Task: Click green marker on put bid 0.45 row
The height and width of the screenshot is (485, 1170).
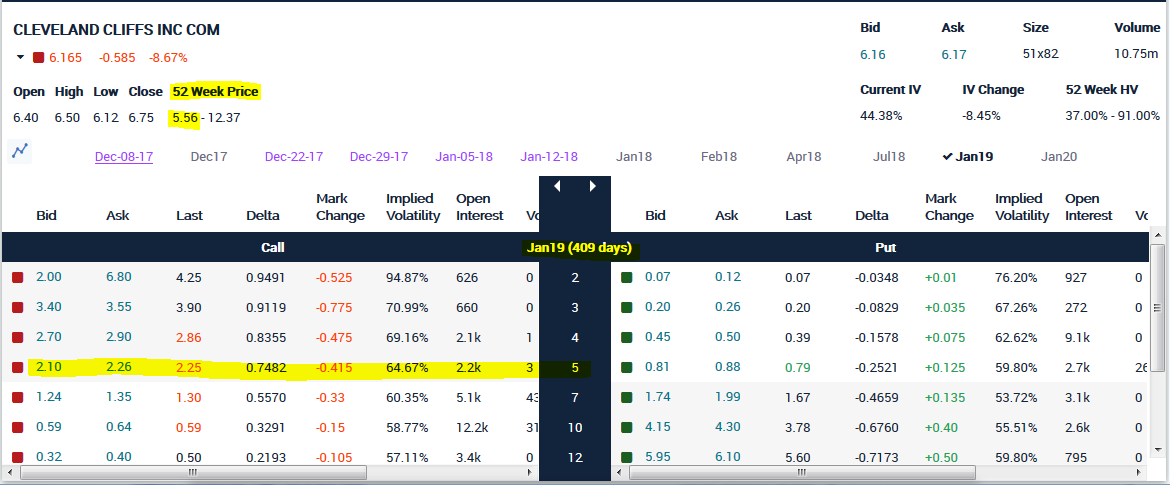Action: (627, 337)
